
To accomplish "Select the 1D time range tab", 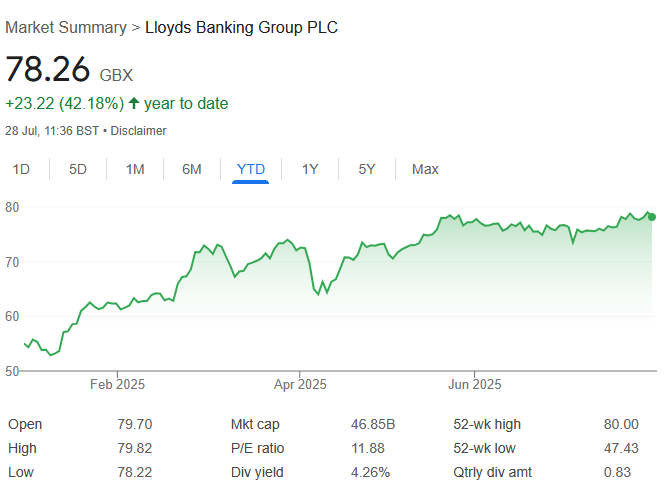I will click(21, 169).
